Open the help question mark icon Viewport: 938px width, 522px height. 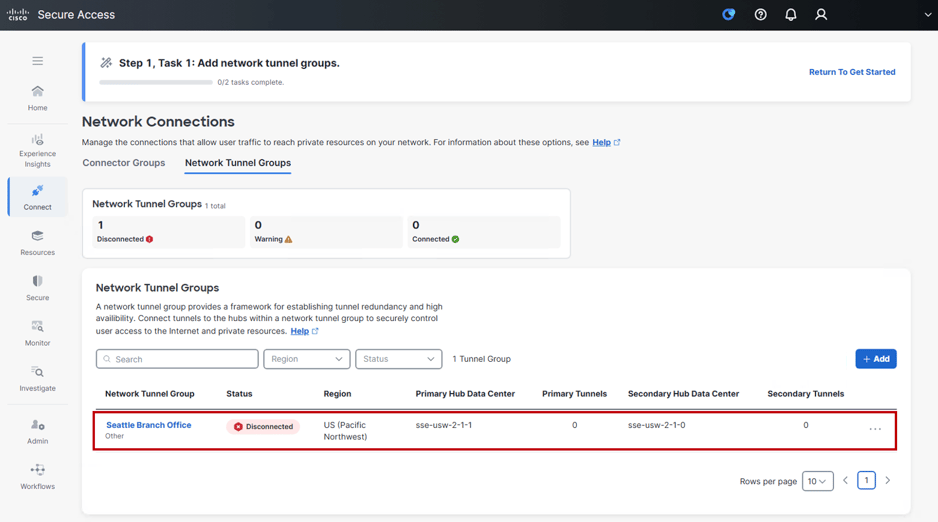click(760, 15)
